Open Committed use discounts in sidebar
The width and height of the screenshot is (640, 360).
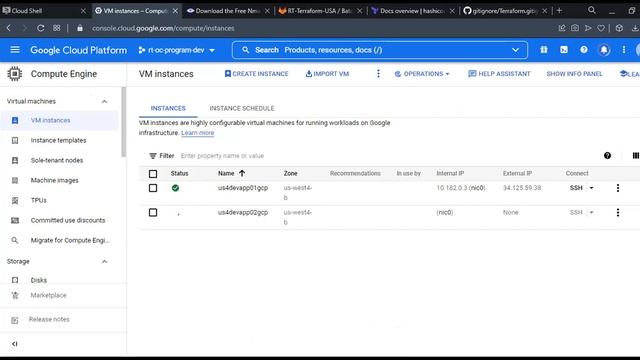[x=68, y=220]
